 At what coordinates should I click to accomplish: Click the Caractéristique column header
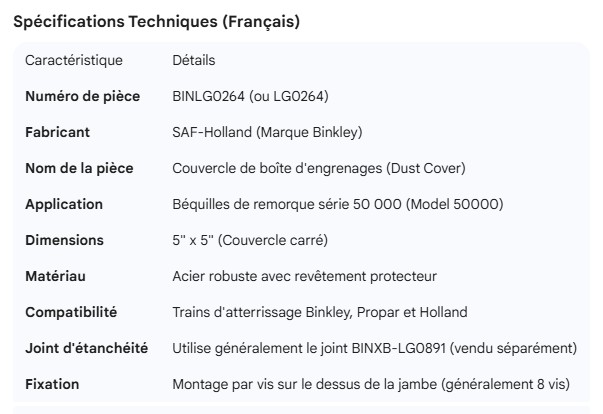pyautogui.click(x=74, y=60)
